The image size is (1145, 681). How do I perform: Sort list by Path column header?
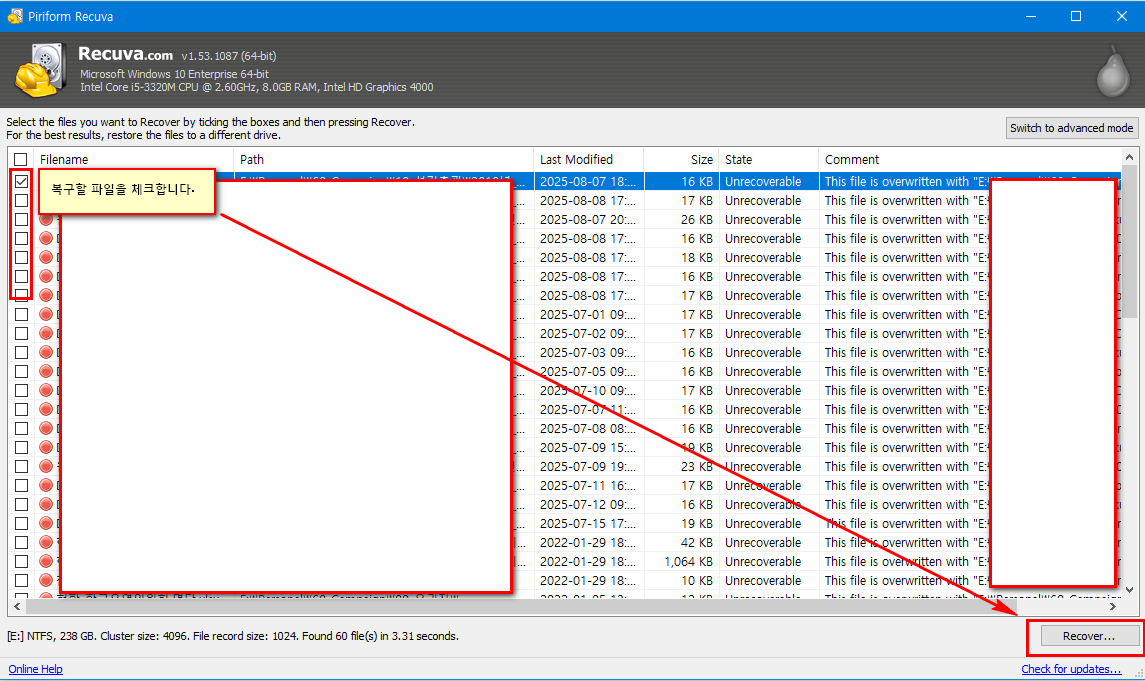point(383,159)
